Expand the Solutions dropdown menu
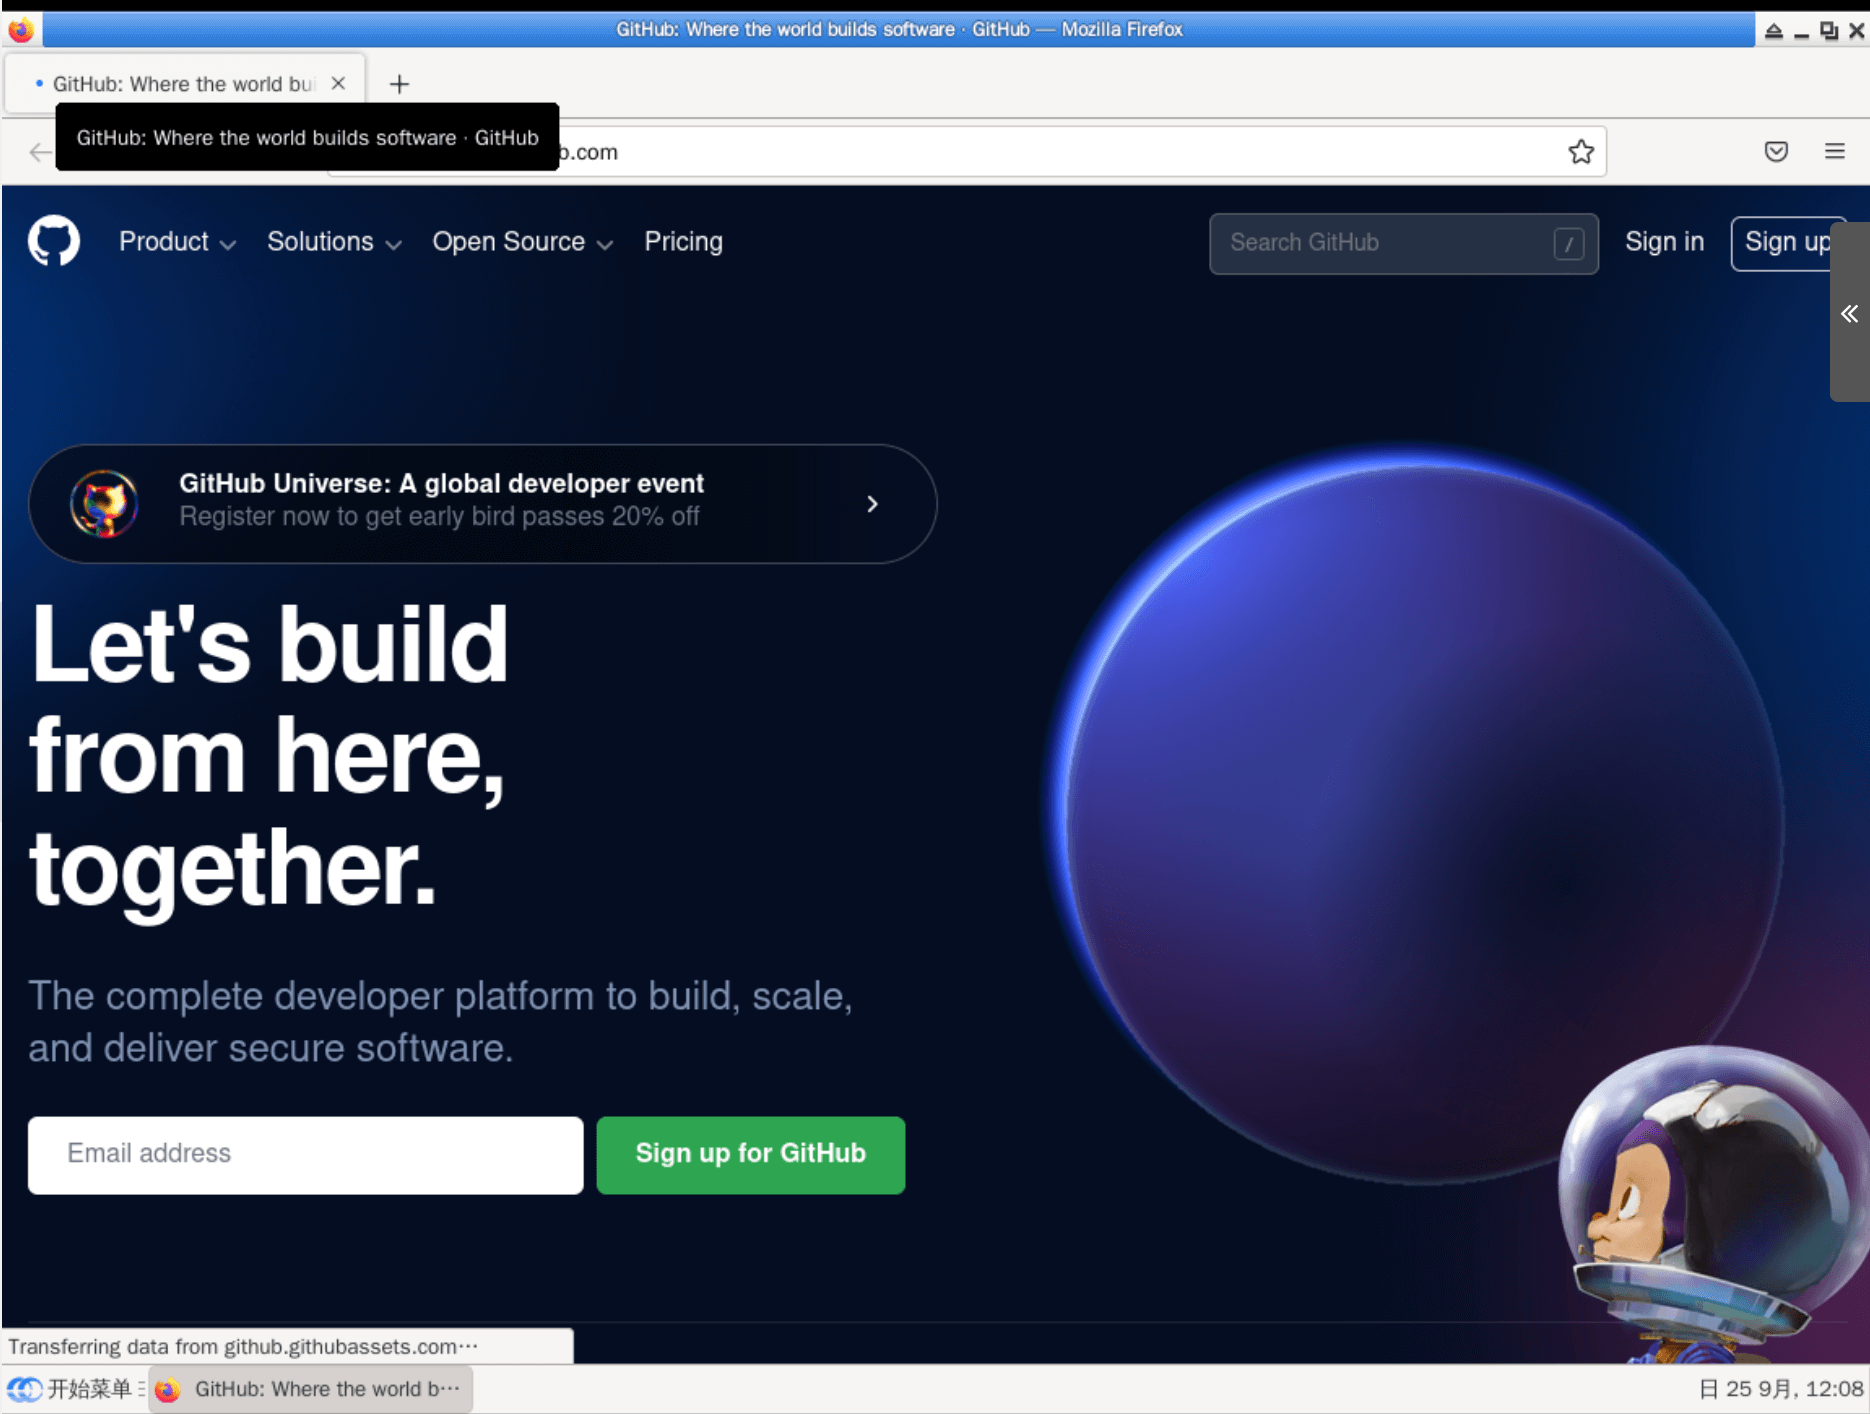This screenshot has width=1870, height=1414. [x=334, y=242]
